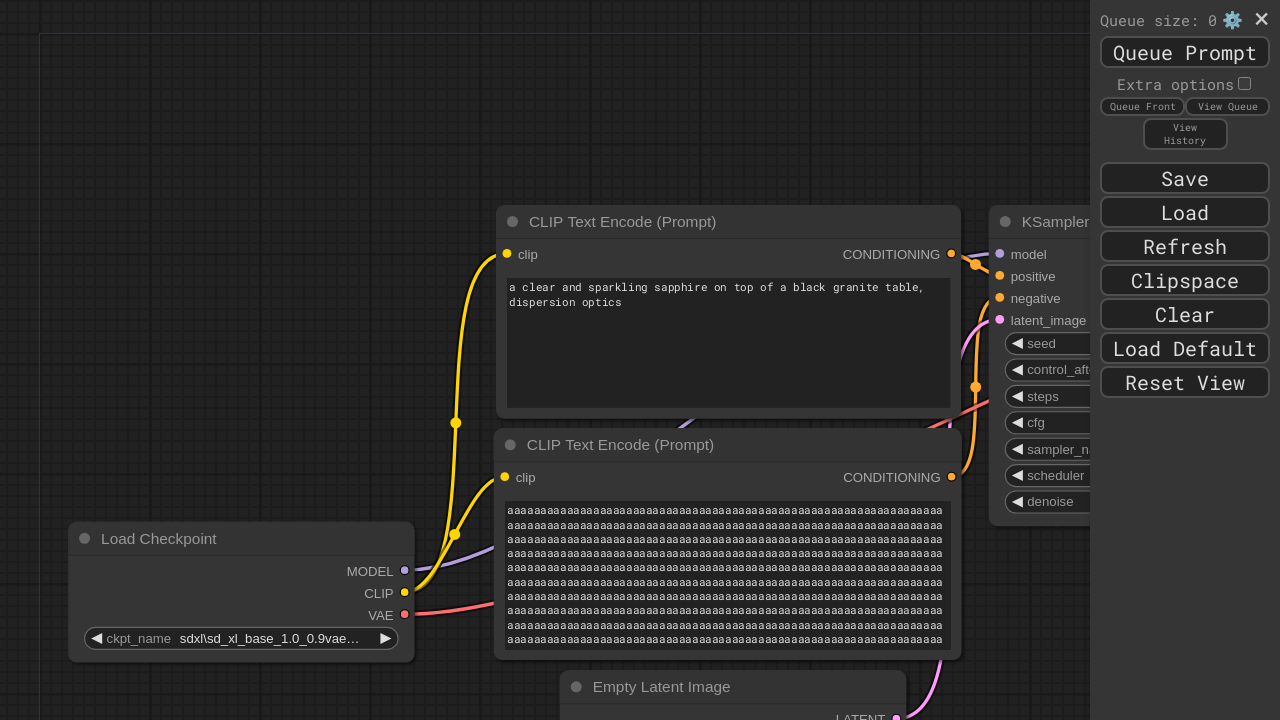The width and height of the screenshot is (1280, 720).
Task: Collapse the top CLIP Text Encode node
Action: click(x=513, y=222)
